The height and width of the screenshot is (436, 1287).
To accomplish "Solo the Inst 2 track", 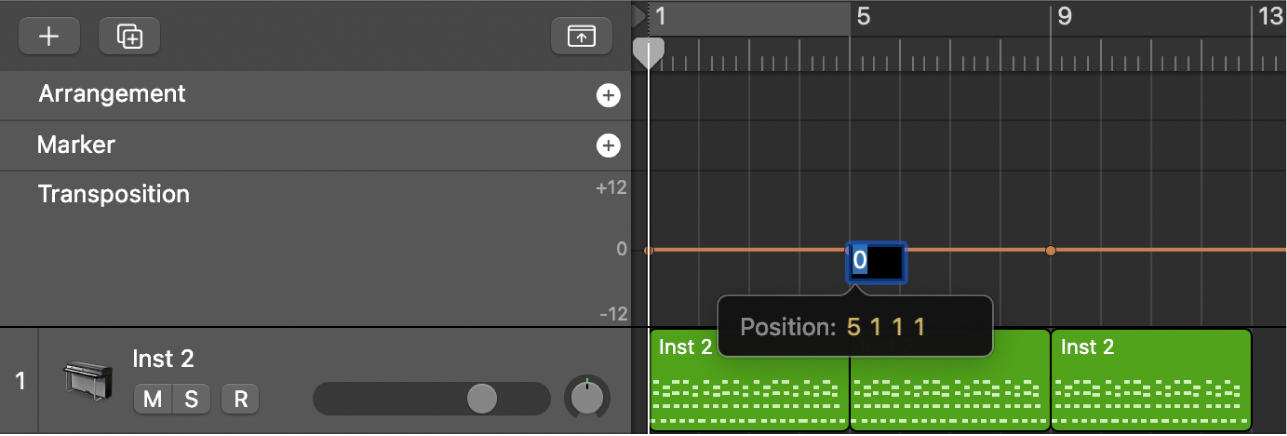I will [191, 399].
